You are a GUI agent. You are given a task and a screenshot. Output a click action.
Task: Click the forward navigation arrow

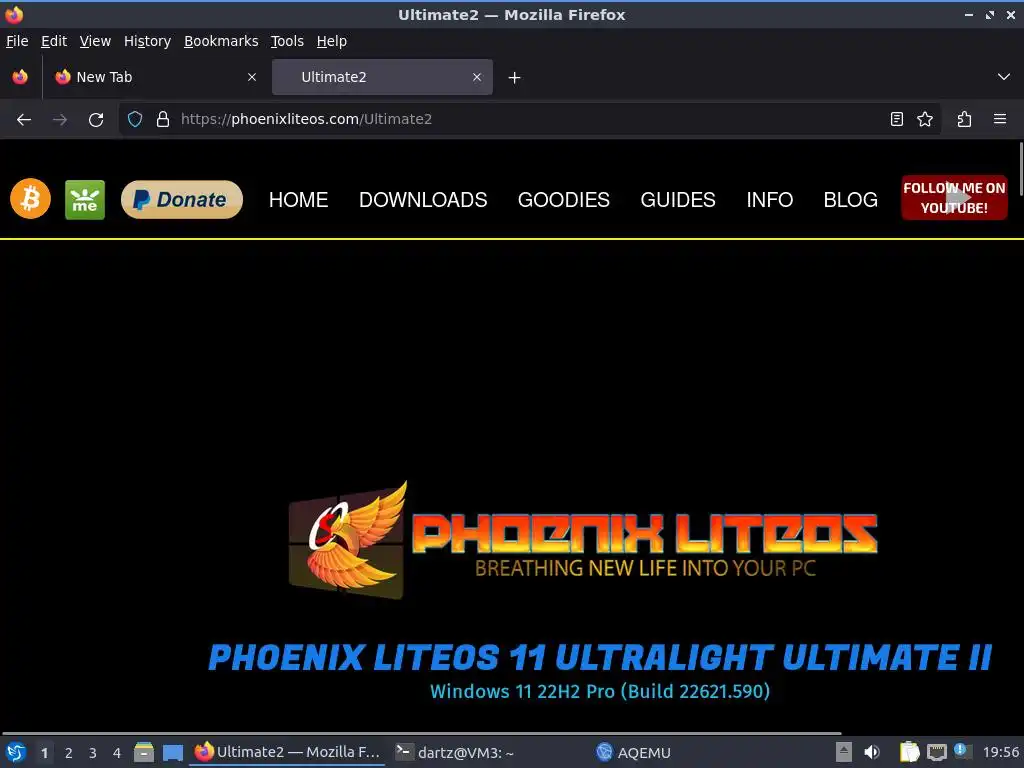(60, 120)
